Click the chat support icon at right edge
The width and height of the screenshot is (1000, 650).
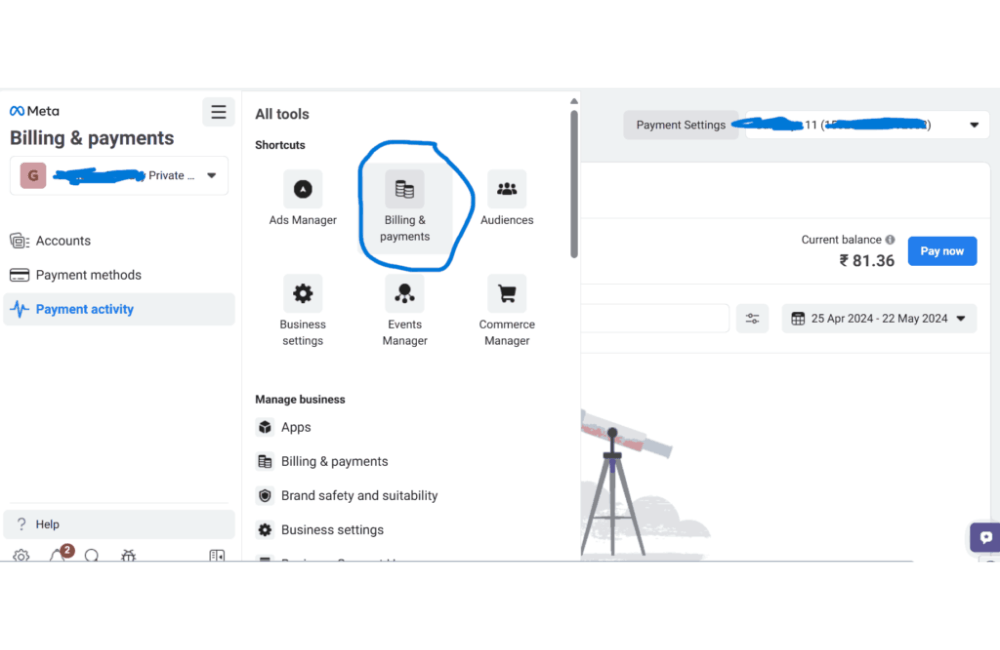[986, 537]
